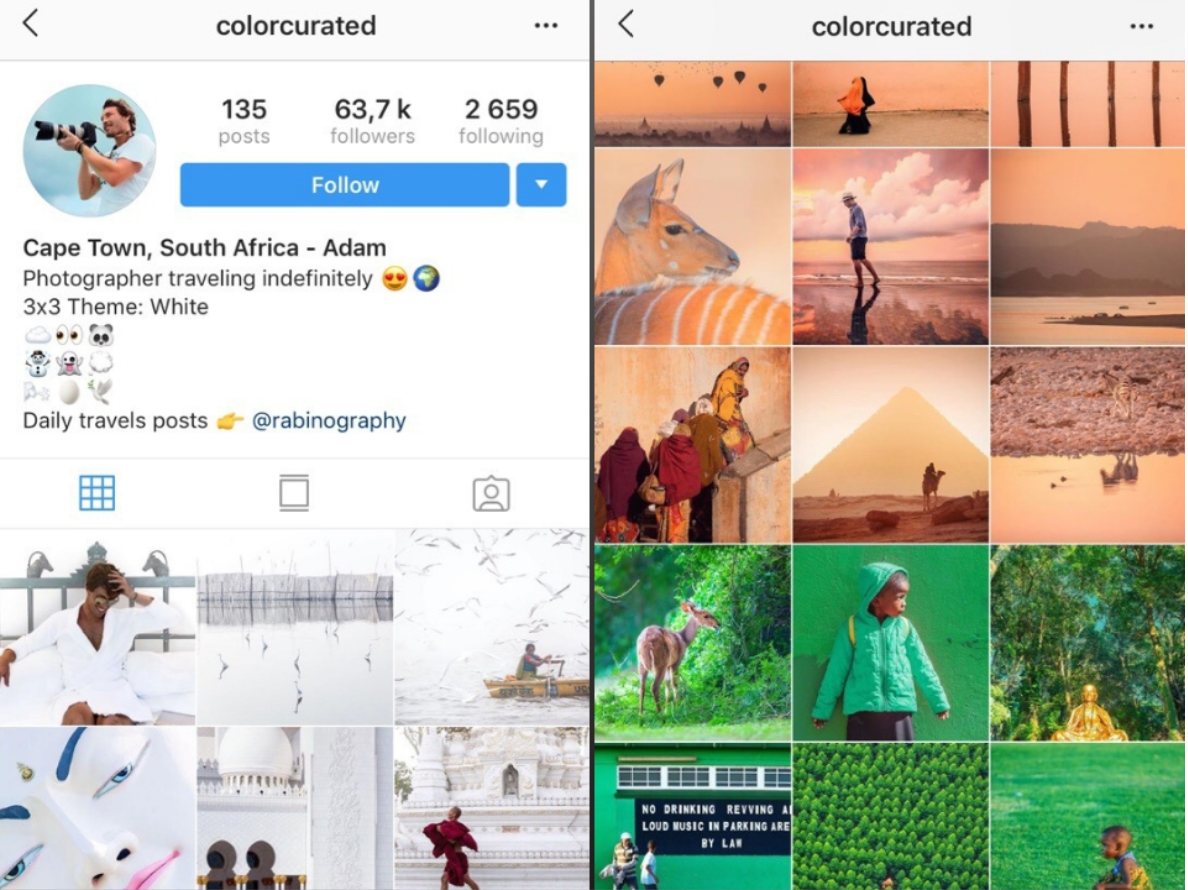Switch to grid view tab
The height and width of the screenshot is (890, 1188).
click(97, 493)
